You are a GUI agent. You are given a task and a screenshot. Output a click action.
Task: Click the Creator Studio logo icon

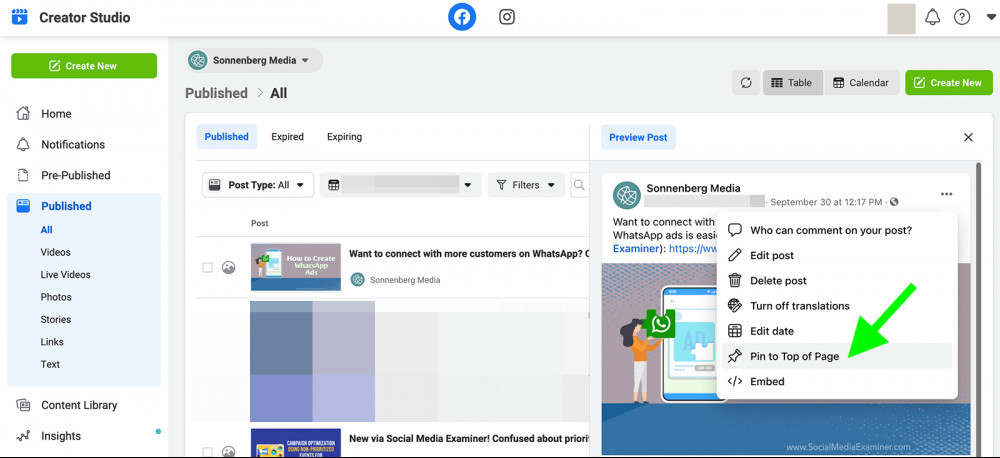(20, 17)
